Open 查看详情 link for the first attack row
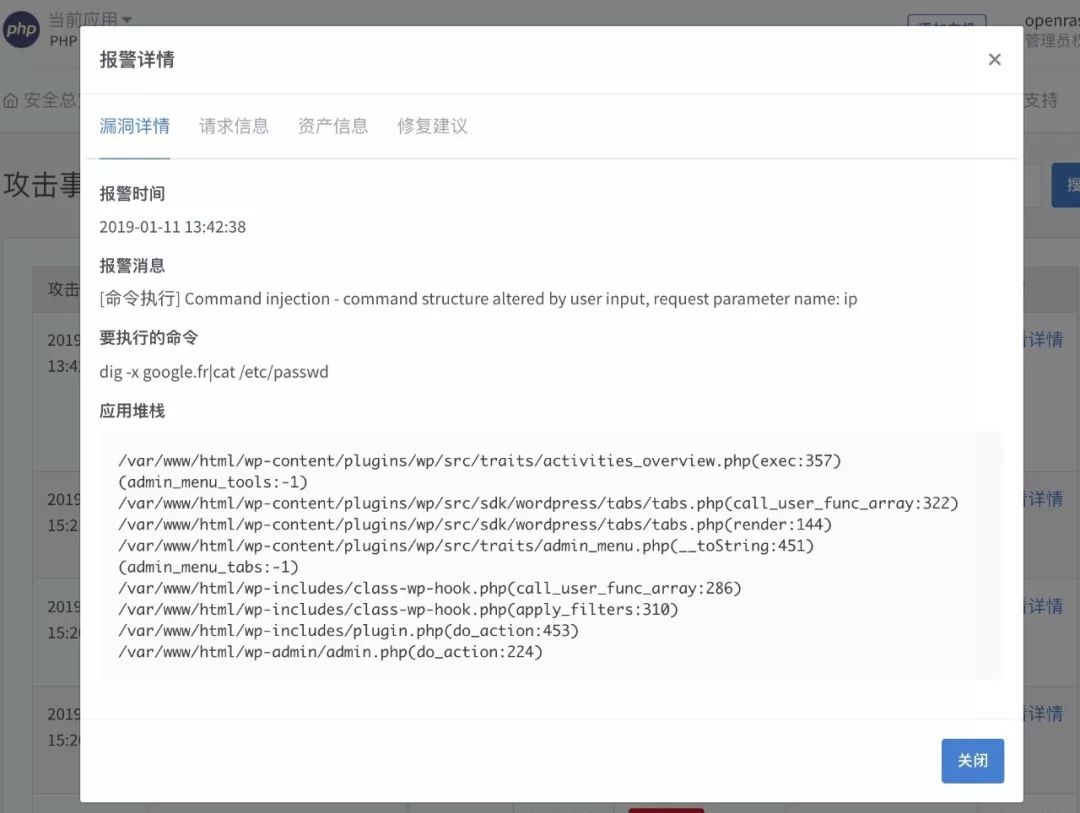The width and height of the screenshot is (1080, 813). [x=1044, y=340]
